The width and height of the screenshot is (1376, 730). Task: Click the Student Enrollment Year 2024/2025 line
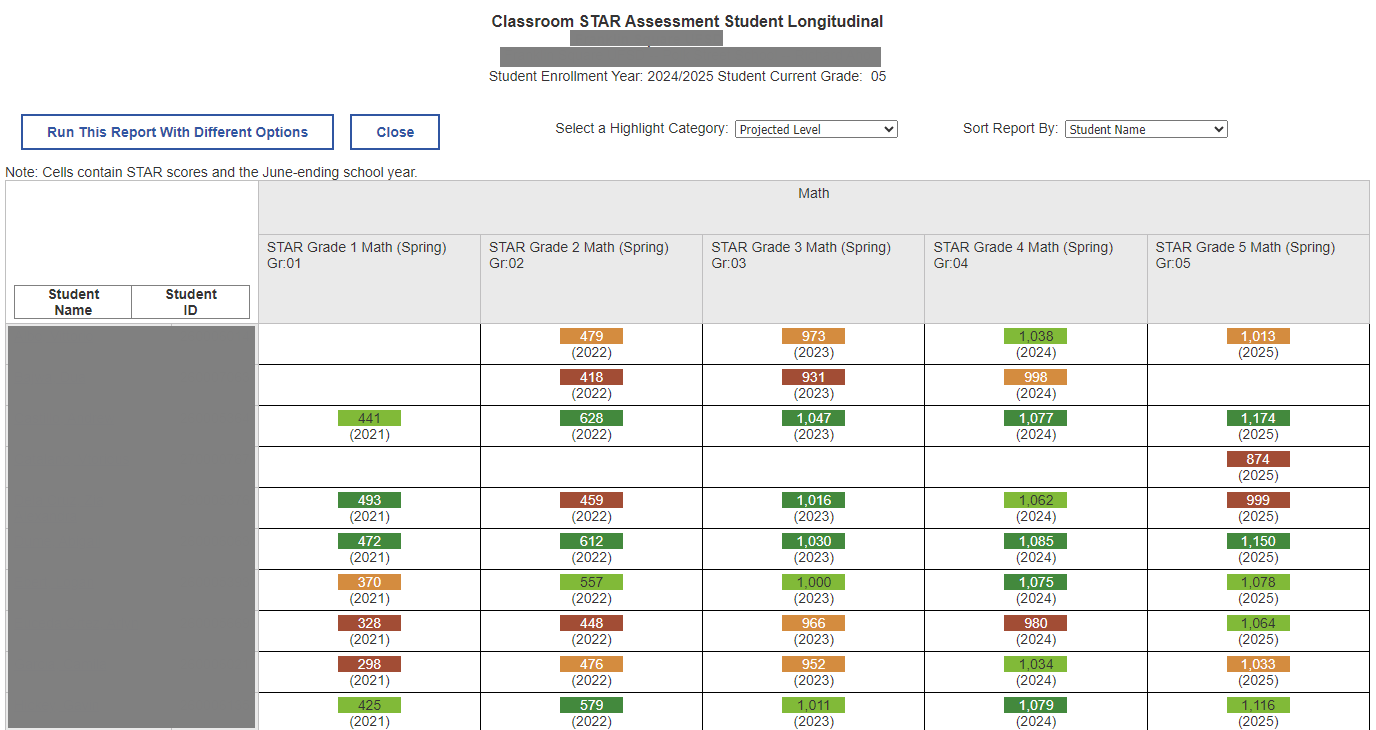[x=687, y=76]
